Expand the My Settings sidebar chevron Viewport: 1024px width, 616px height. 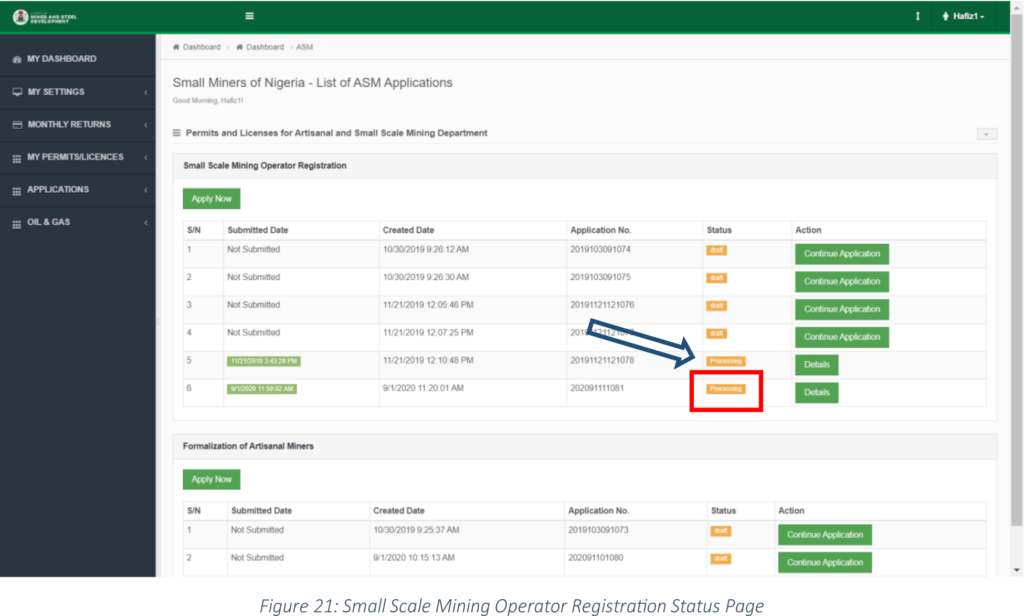tap(146, 93)
